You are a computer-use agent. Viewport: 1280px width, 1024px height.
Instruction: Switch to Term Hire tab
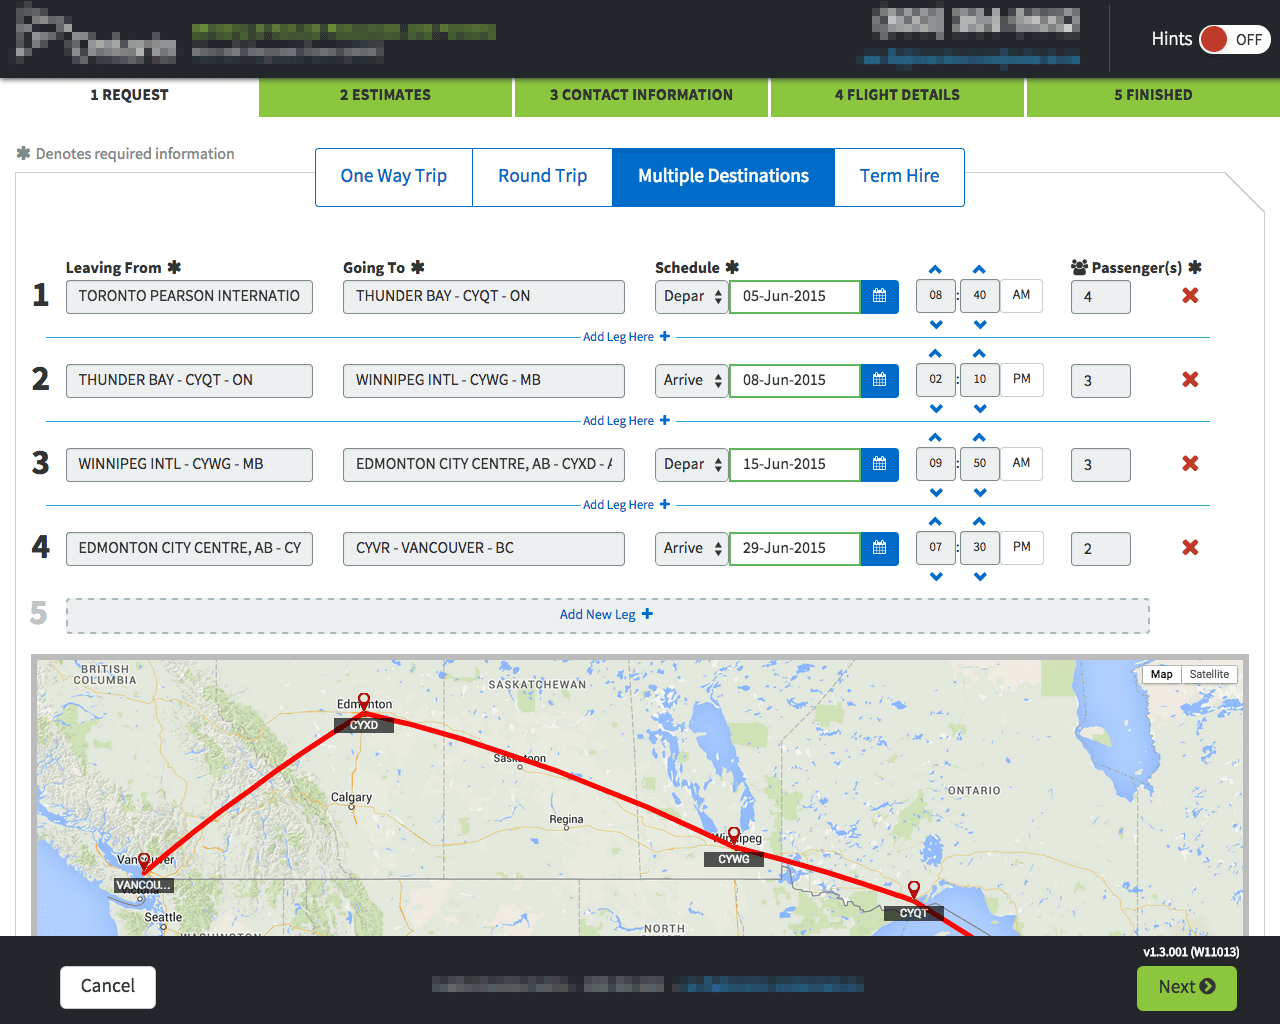click(899, 177)
